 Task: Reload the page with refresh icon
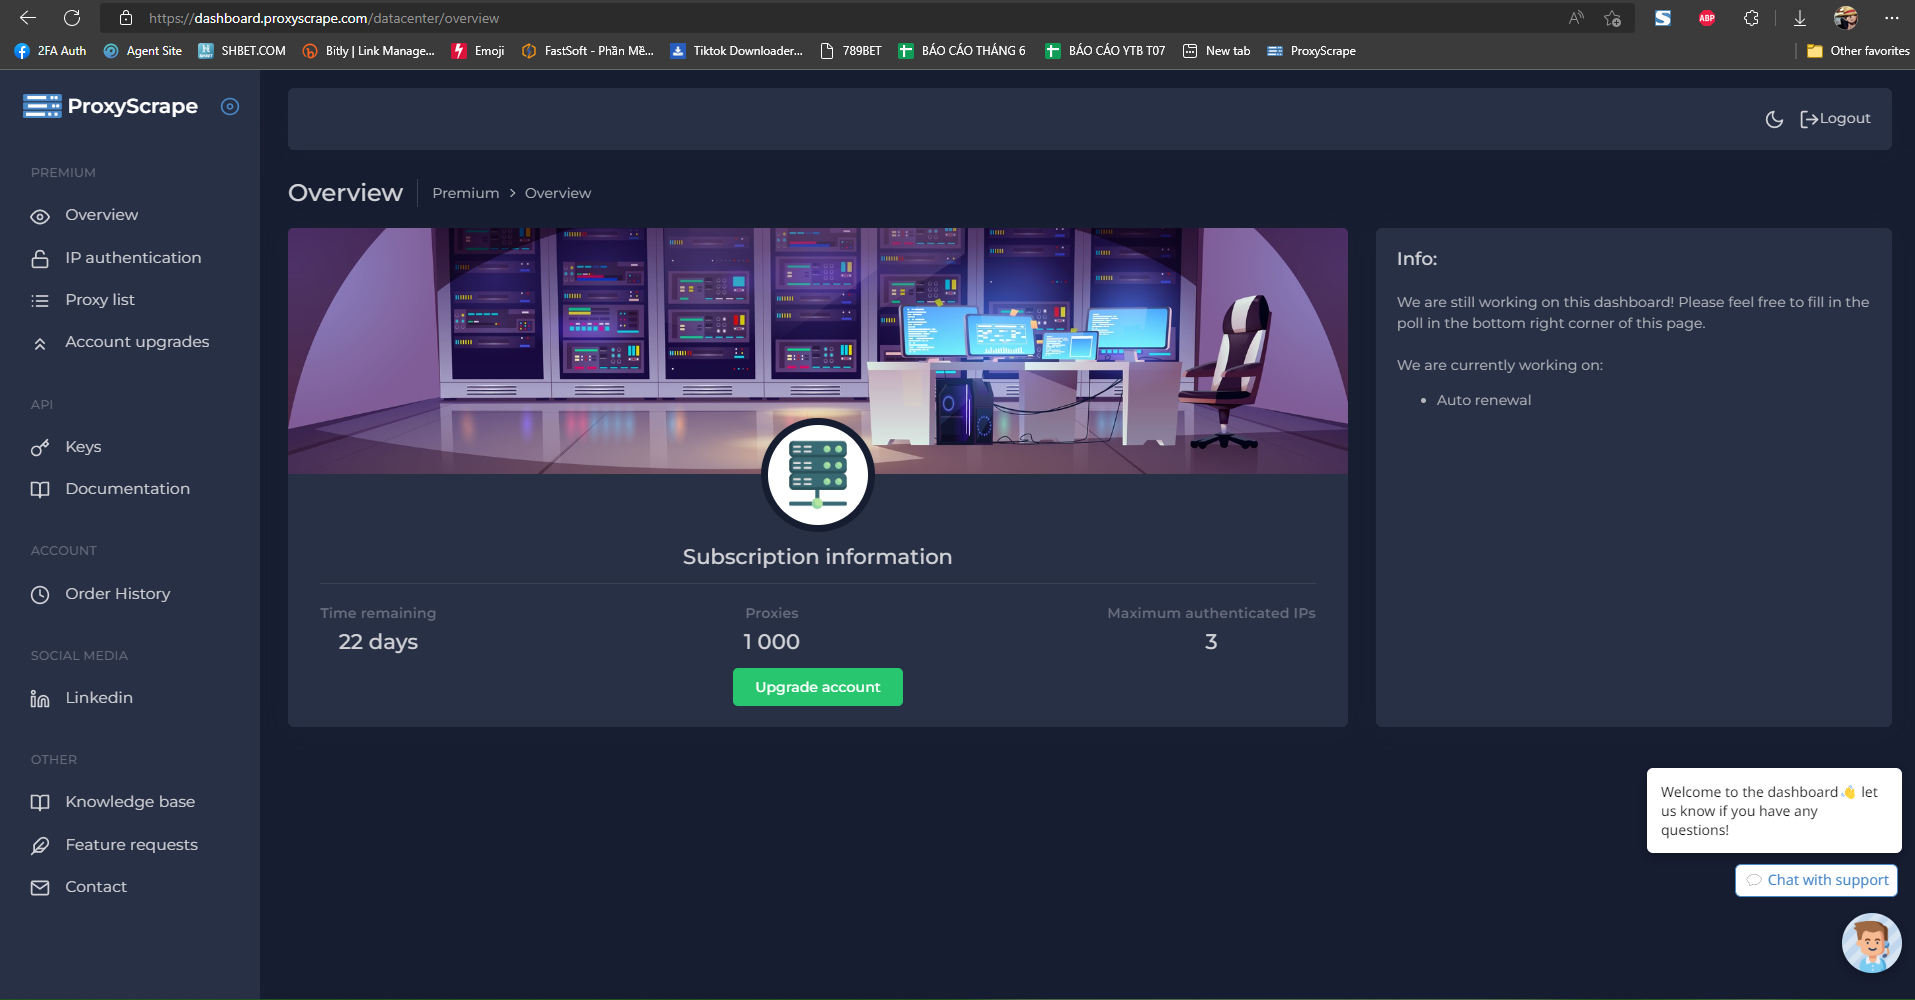72,18
